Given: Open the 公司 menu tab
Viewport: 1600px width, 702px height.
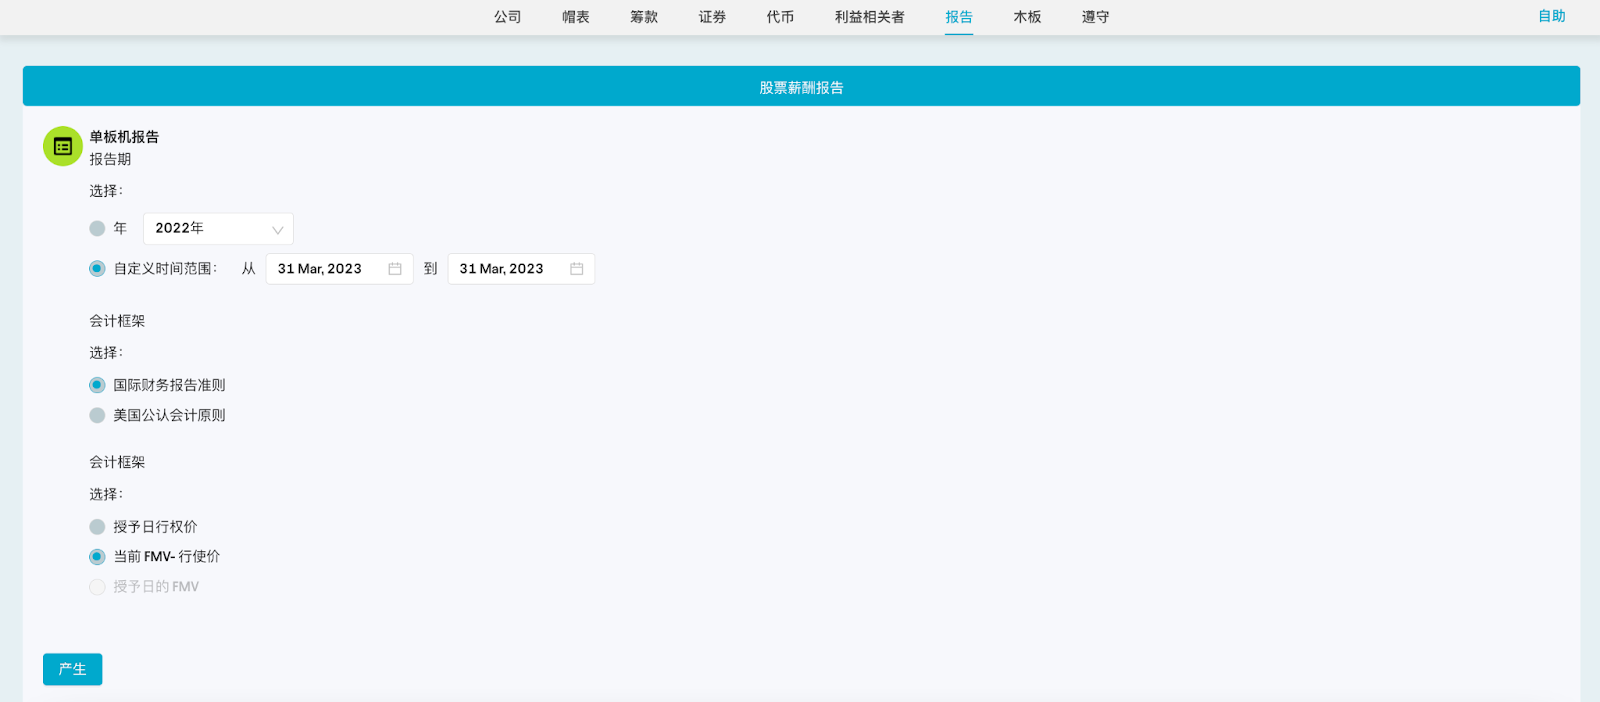Looking at the screenshot, I should (x=508, y=17).
